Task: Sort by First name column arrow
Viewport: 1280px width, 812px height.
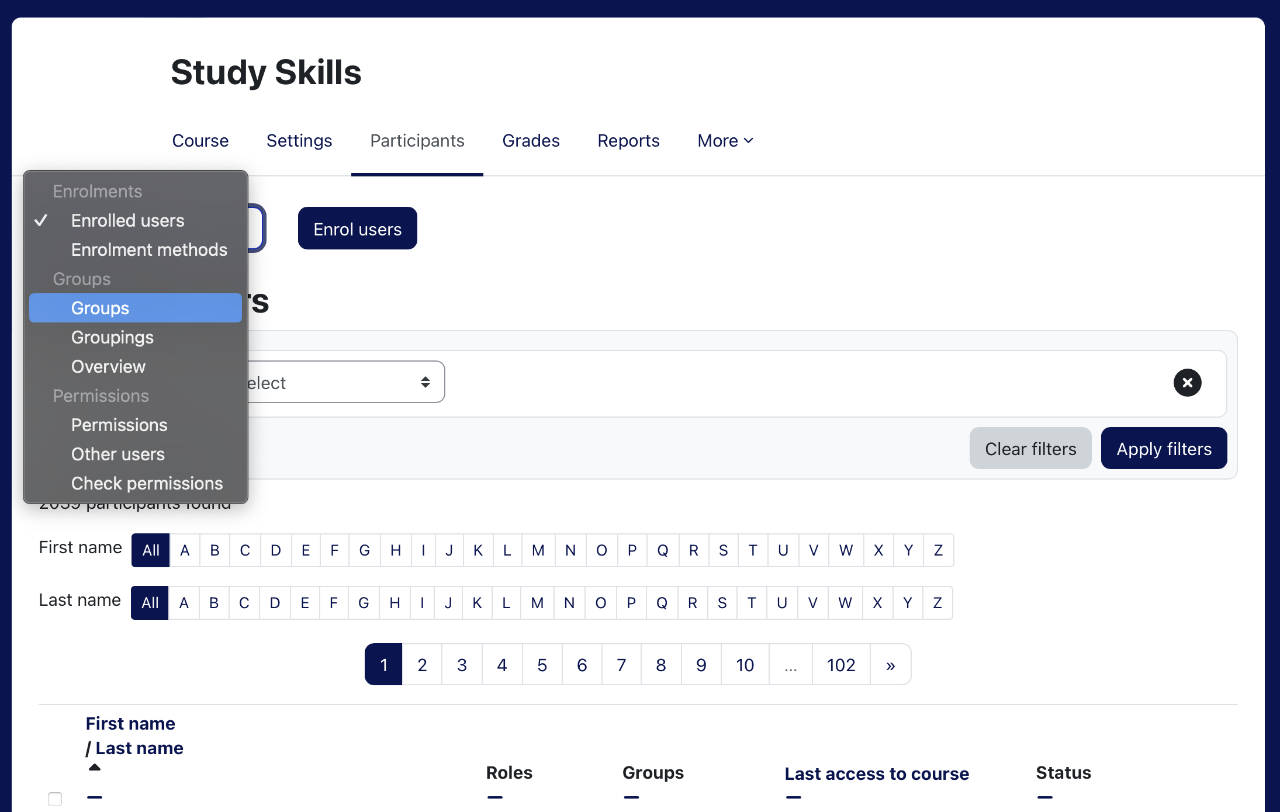Action: [x=95, y=768]
